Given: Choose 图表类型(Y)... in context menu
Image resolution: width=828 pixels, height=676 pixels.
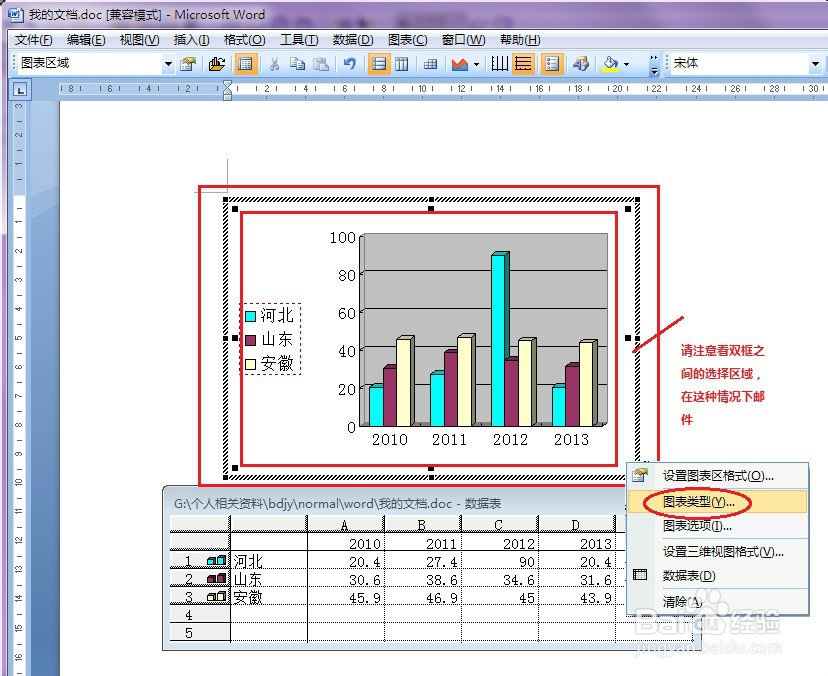Looking at the screenshot, I should point(718,502).
